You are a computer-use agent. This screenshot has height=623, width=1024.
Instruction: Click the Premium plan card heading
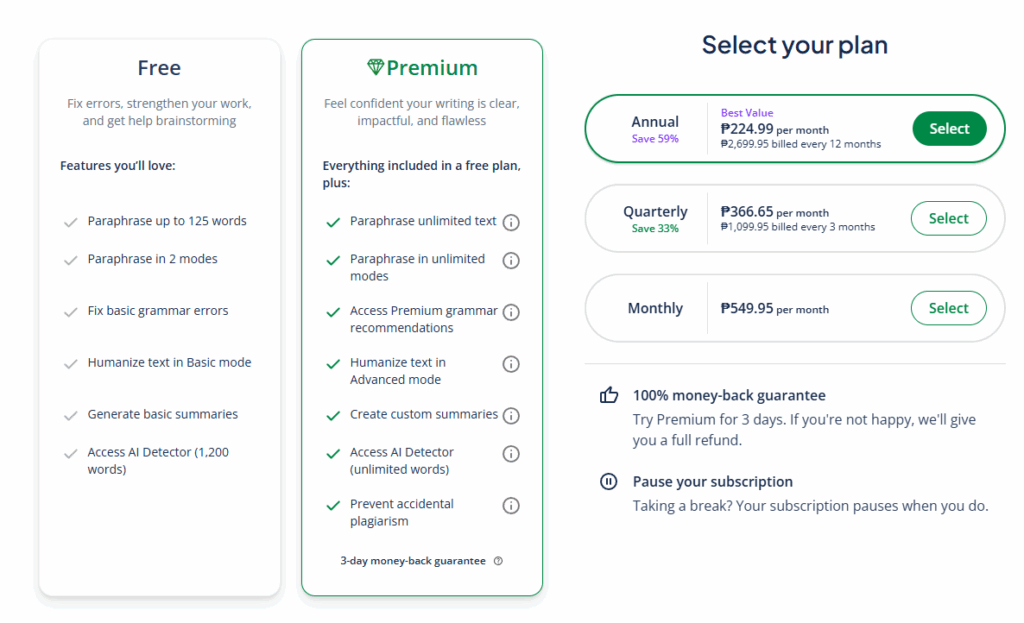[x=431, y=68]
